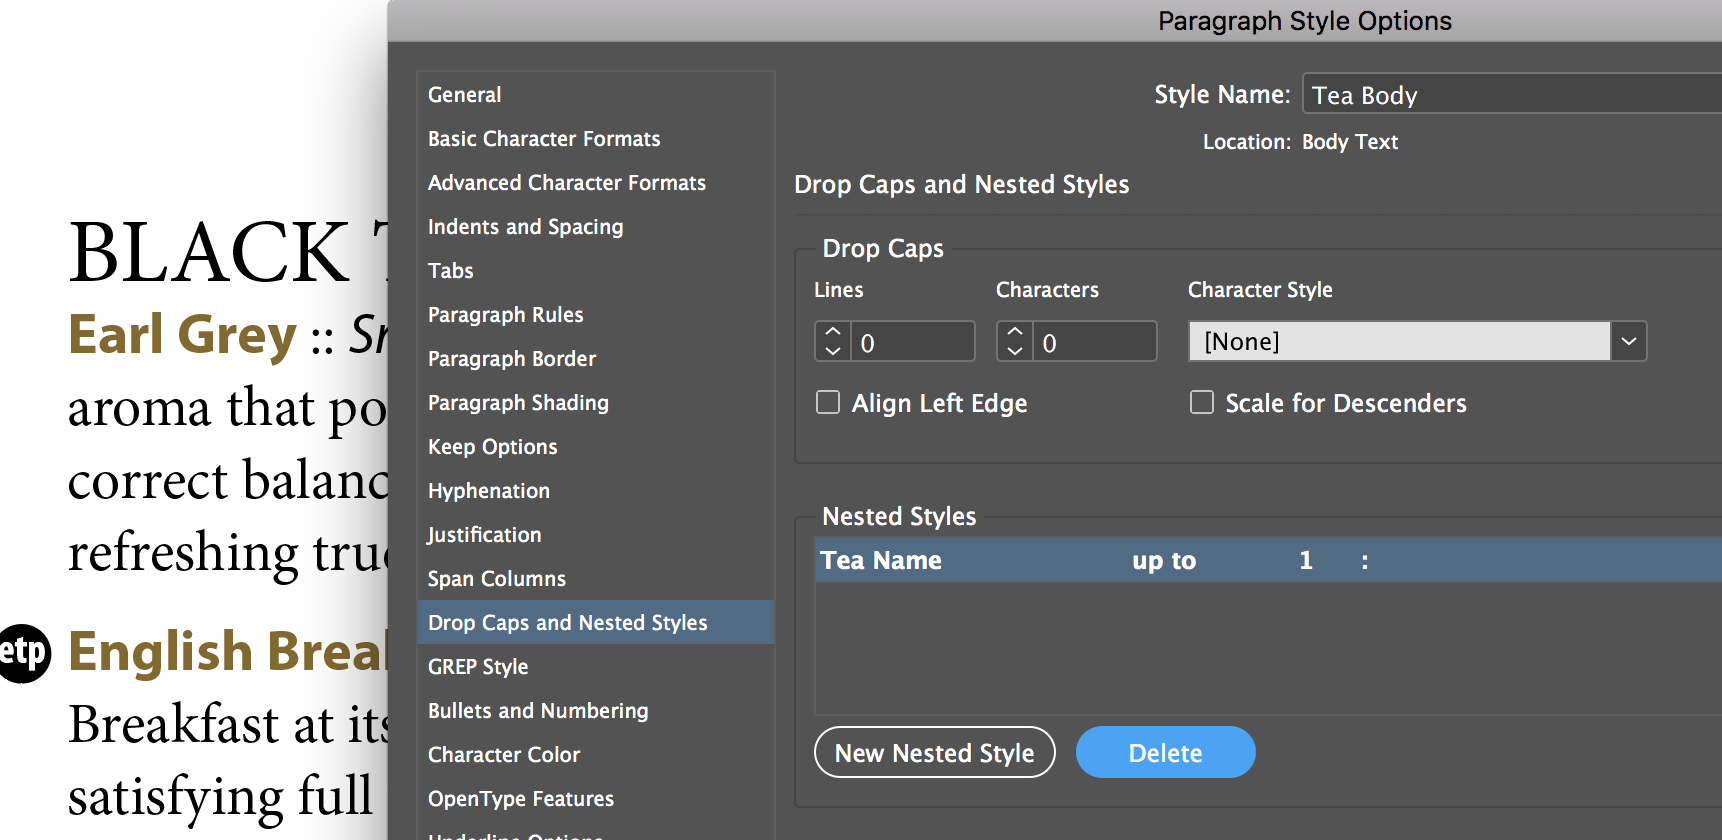Decrease the drop cap Lines value
This screenshot has width=1722, height=840.
pos(833,351)
